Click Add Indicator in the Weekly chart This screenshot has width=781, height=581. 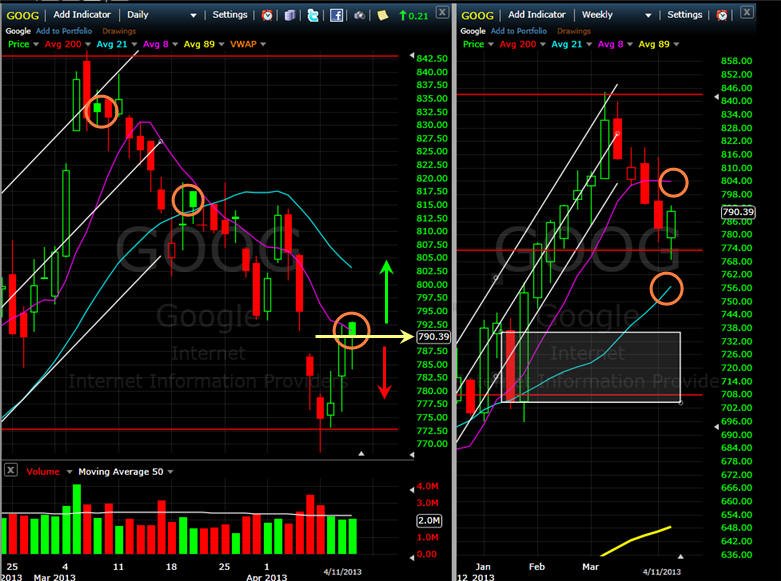pyautogui.click(x=536, y=15)
